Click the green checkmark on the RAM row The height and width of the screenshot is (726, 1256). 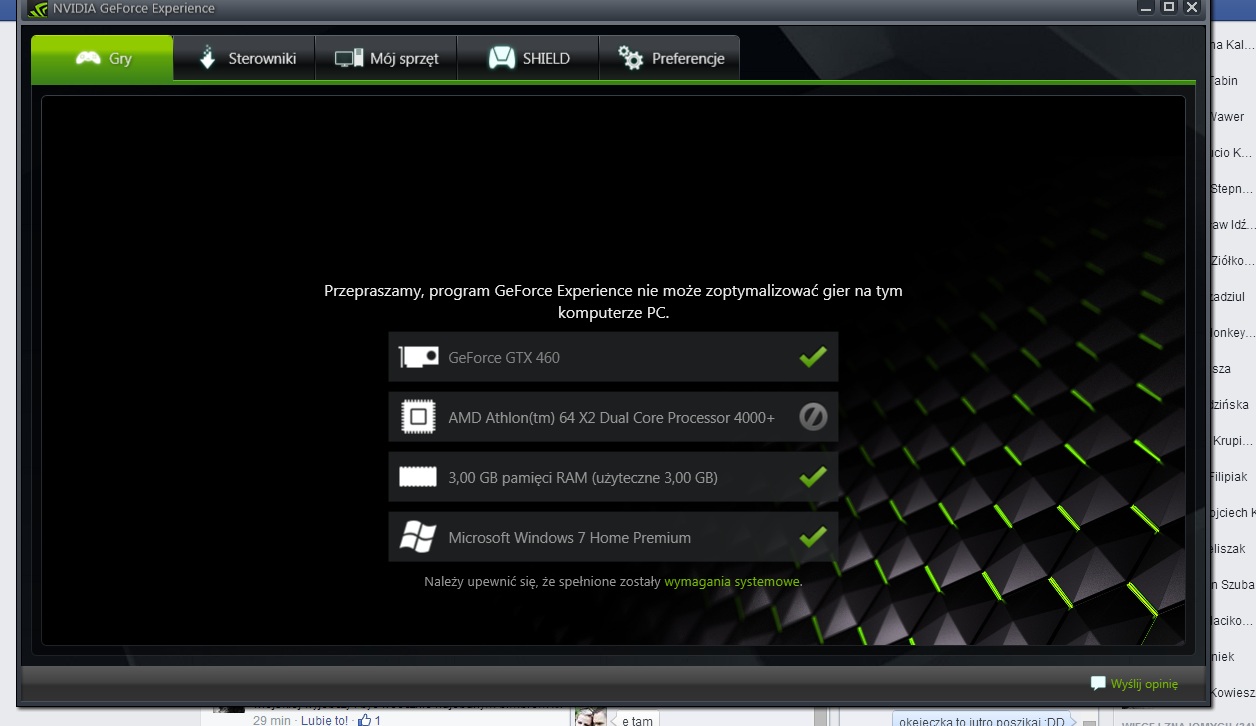point(813,476)
